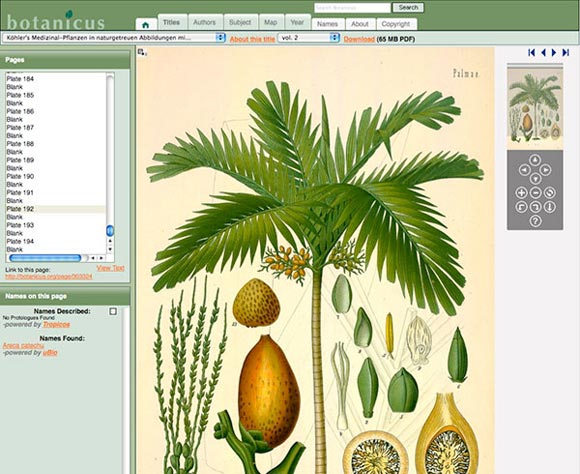Open the View Text link
The width and height of the screenshot is (580, 474).
(111, 268)
